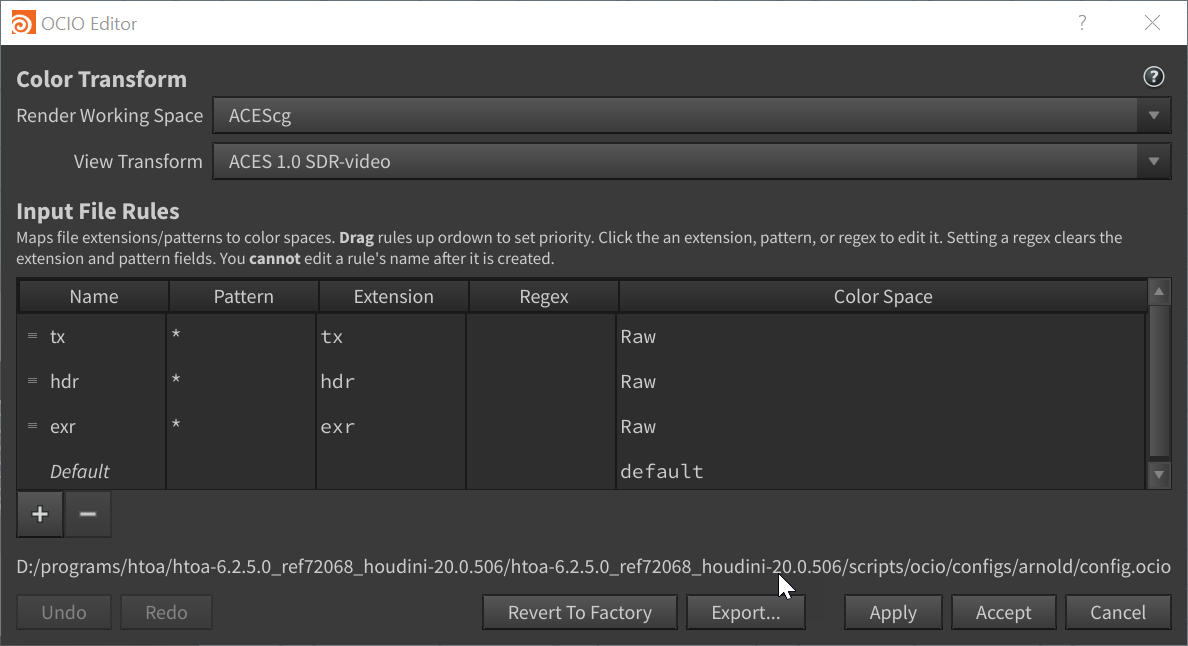Screen dimensions: 1188x646
Task: Open the circled question-mark help icon
Action: point(1153,76)
